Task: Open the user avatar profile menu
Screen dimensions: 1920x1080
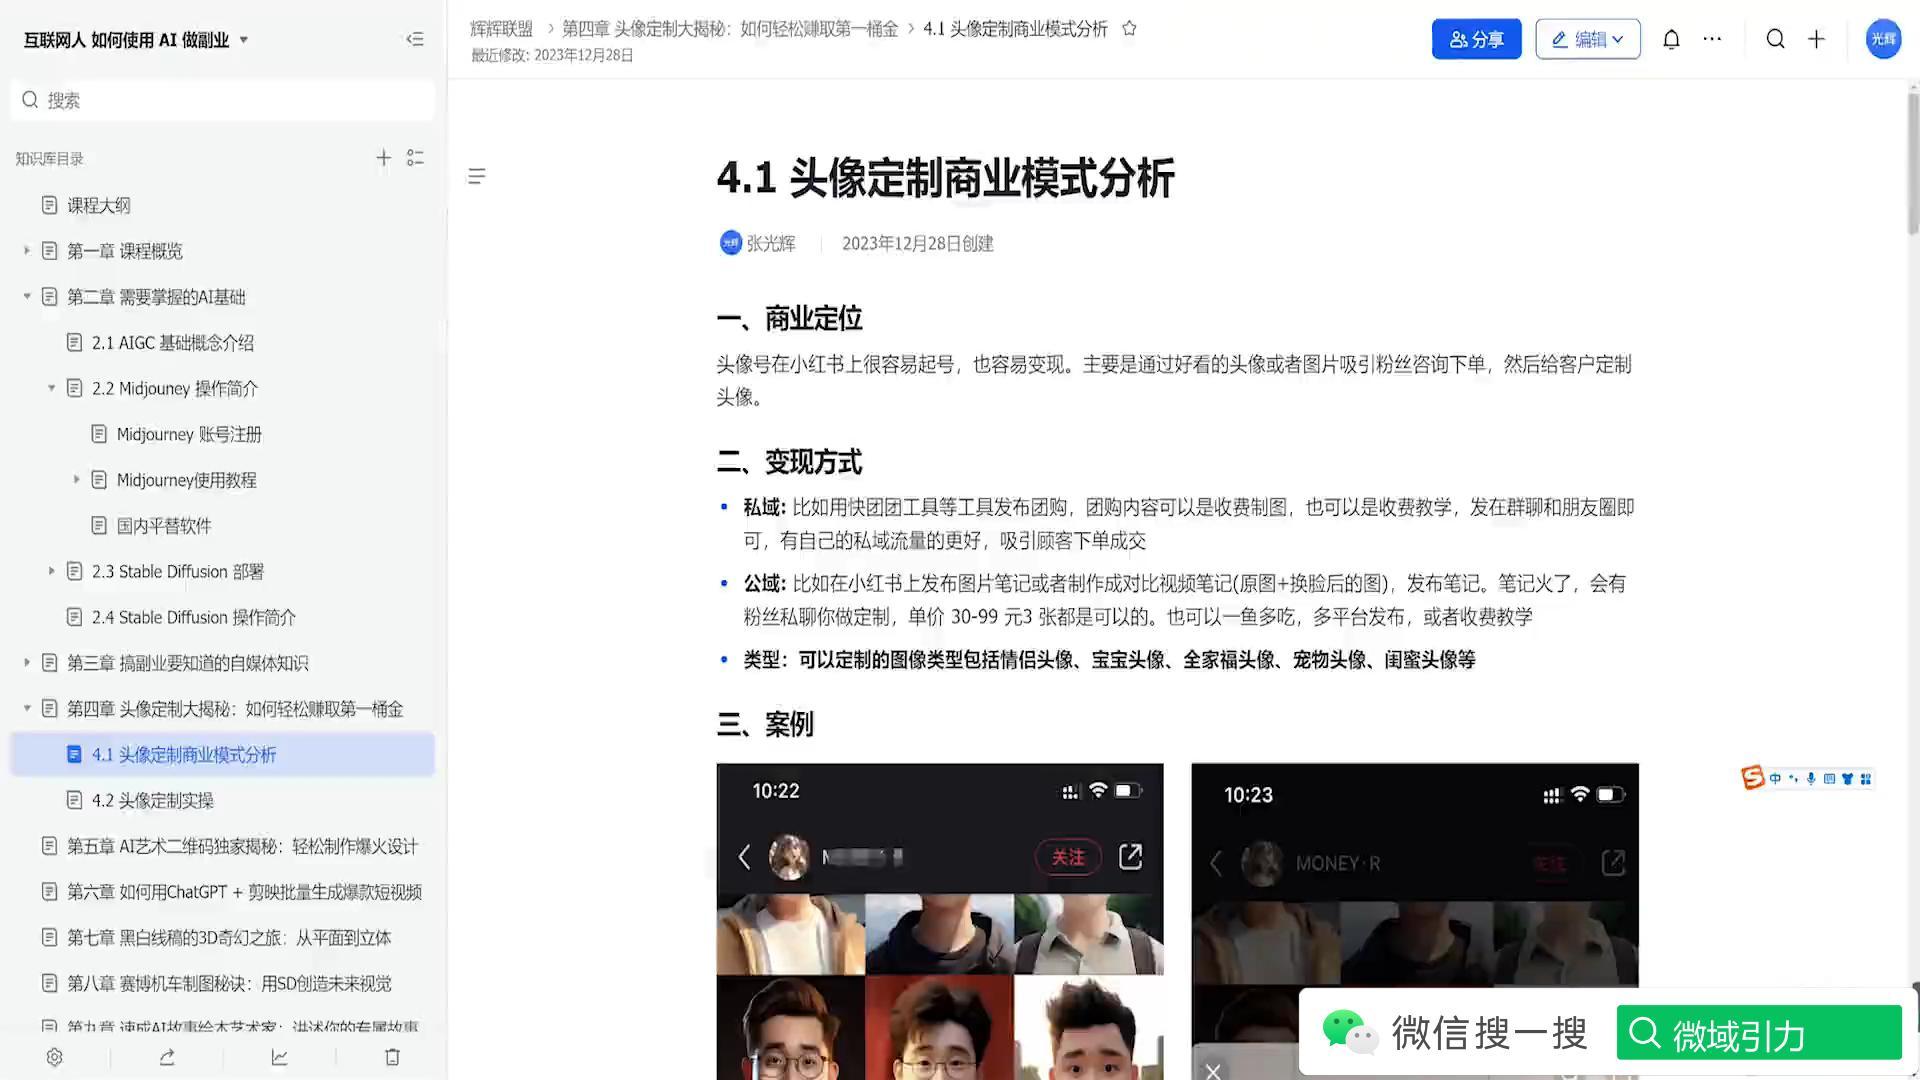Action: click(1883, 39)
